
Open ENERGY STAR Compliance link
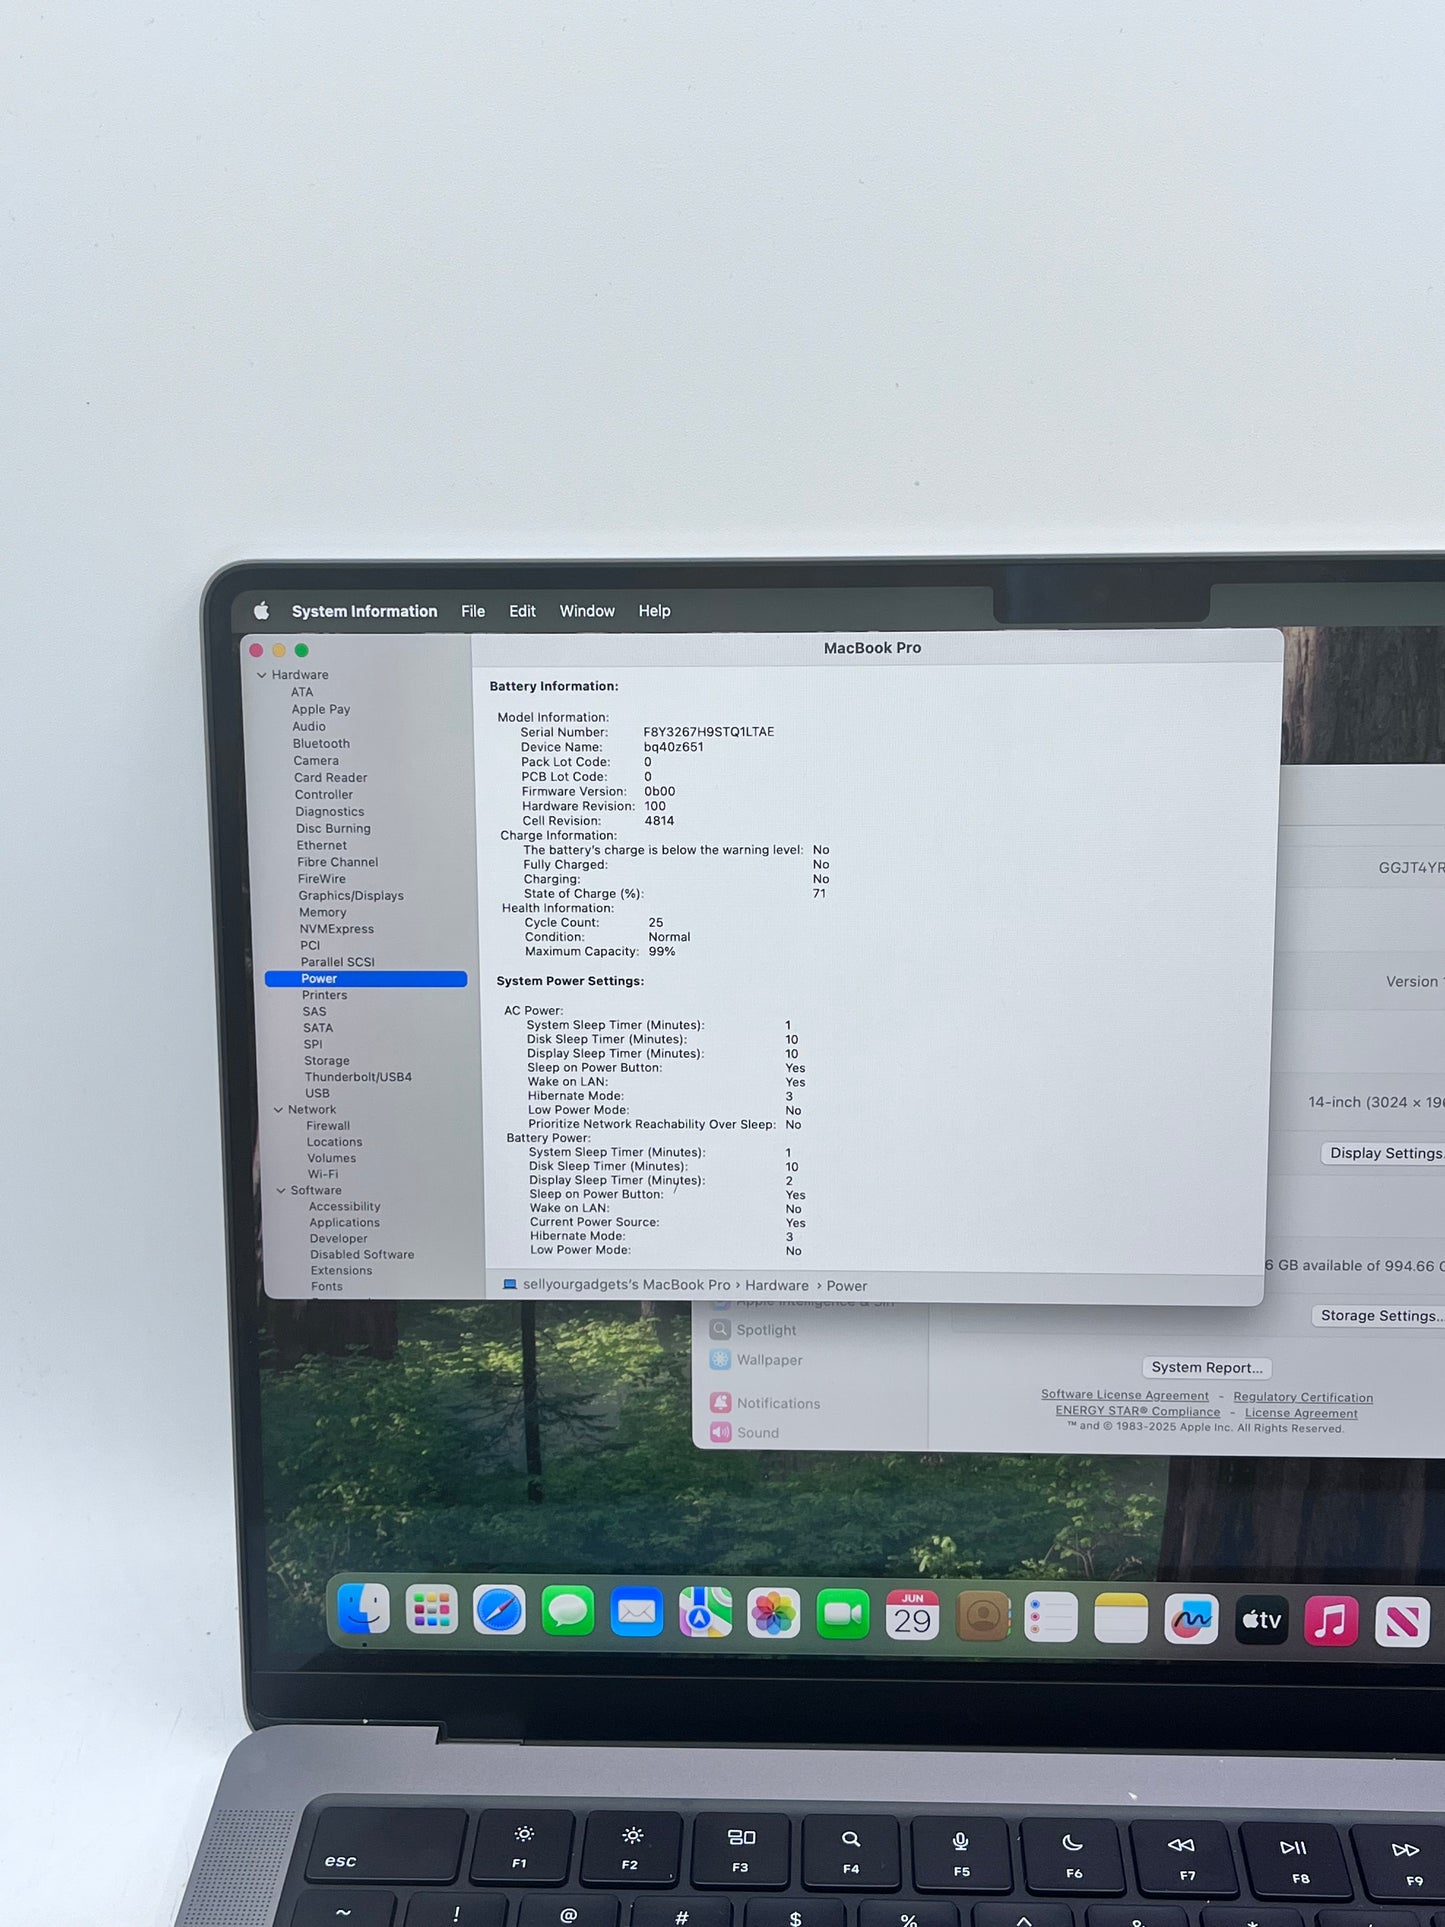(x=1138, y=1412)
